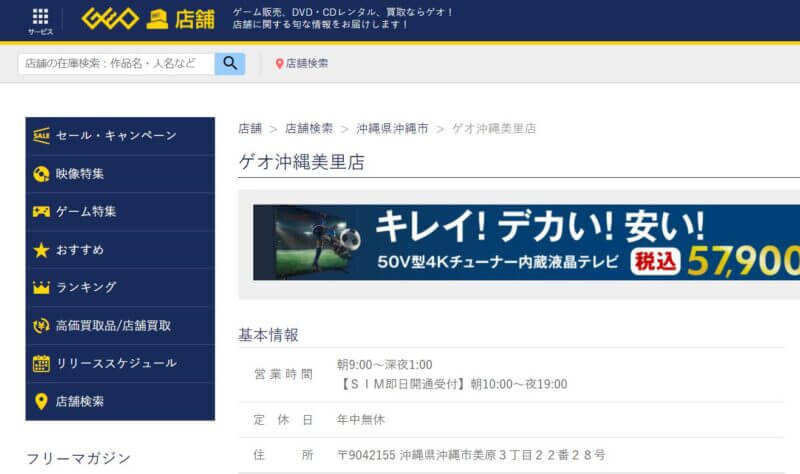Select おすすめ in the sidebar

120,250
